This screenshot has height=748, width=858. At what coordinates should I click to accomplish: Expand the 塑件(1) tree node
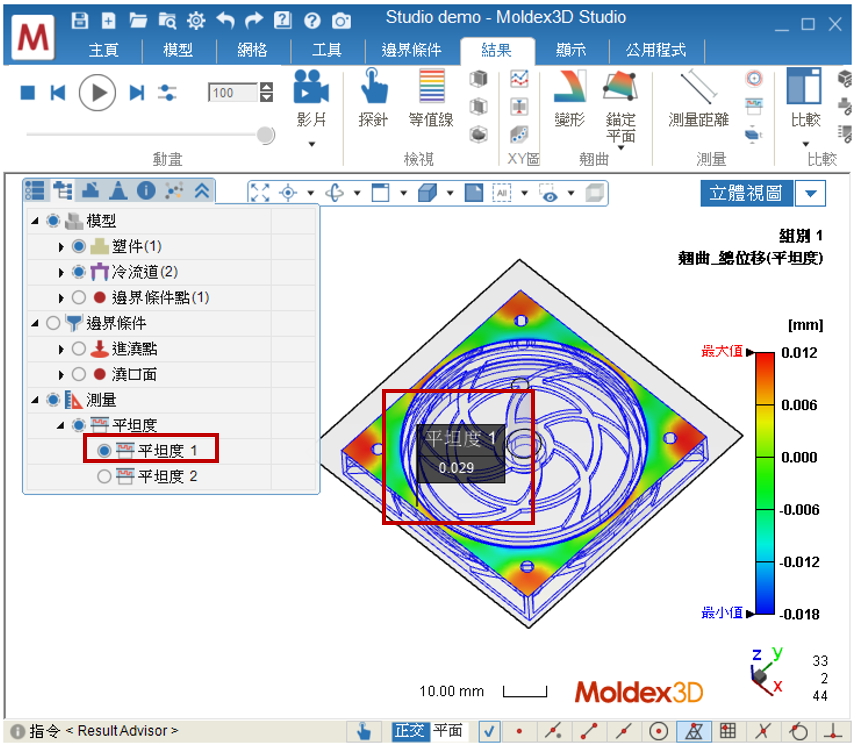[x=62, y=246]
